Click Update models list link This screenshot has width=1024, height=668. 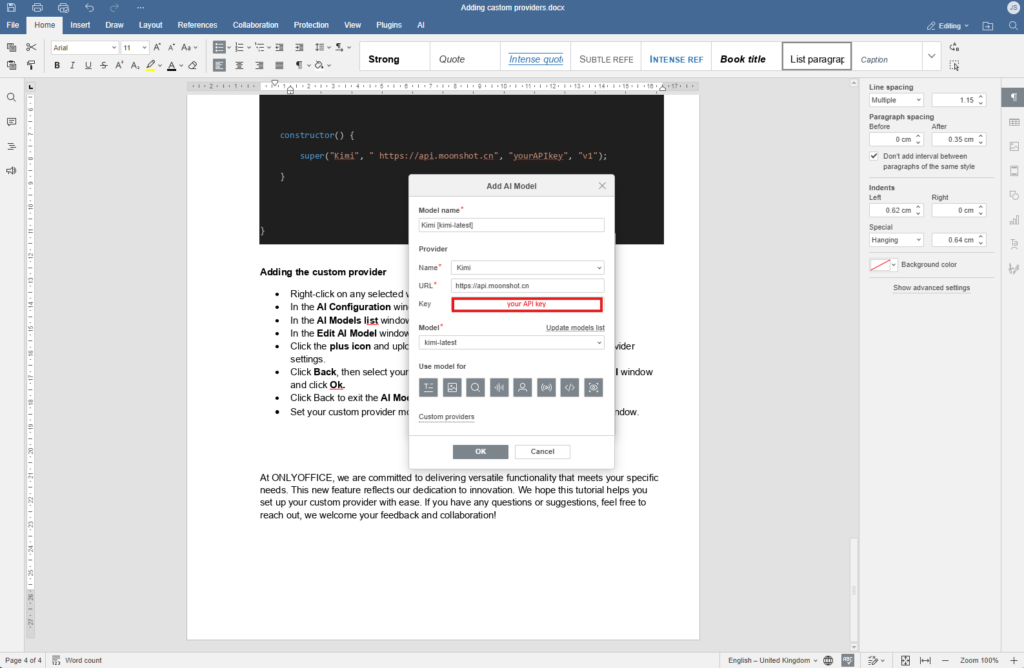coord(575,328)
